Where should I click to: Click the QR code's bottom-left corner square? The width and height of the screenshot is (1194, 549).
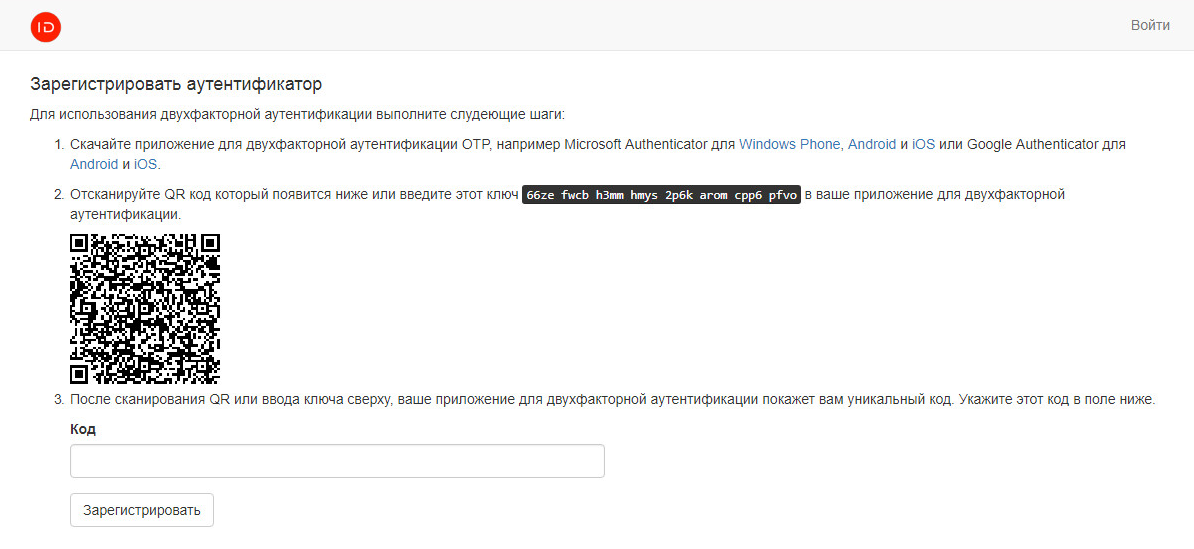(x=79, y=375)
